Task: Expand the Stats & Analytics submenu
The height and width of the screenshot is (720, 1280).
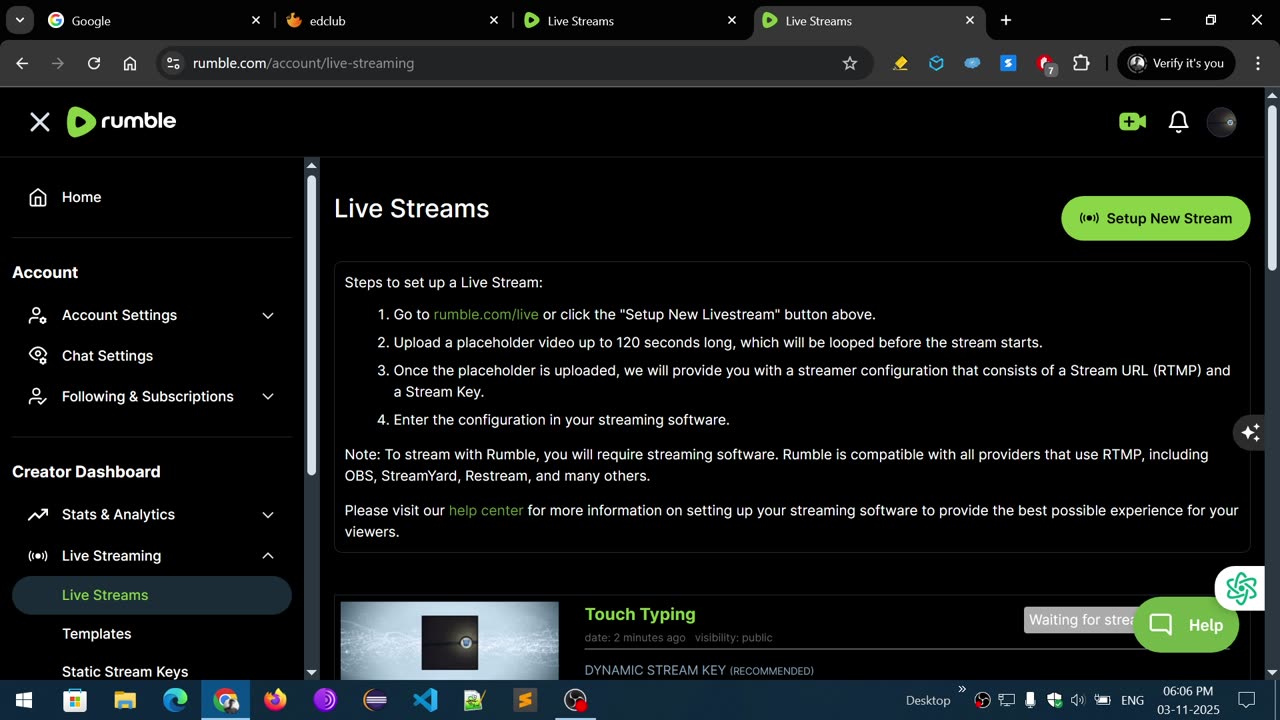Action: click(268, 515)
